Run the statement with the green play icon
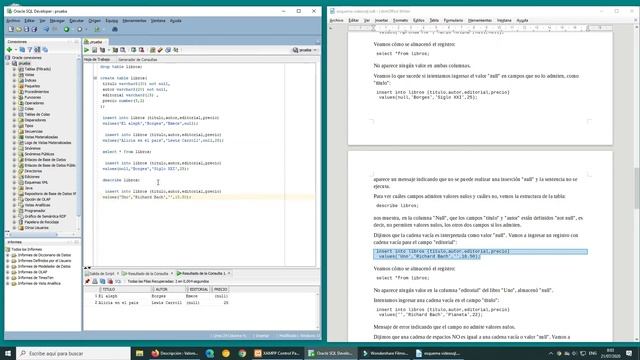This screenshot has height=360, width=640. [87, 50]
